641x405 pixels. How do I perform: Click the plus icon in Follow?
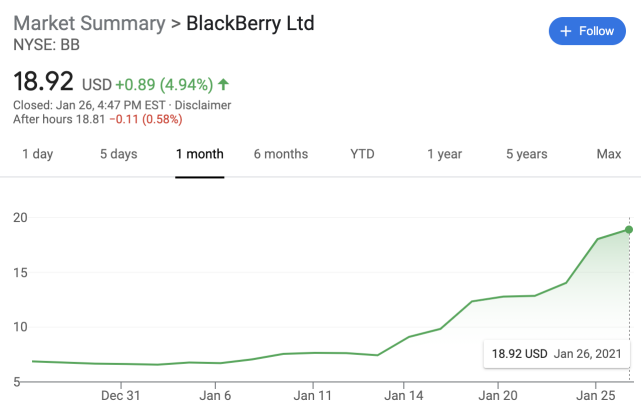(x=566, y=31)
